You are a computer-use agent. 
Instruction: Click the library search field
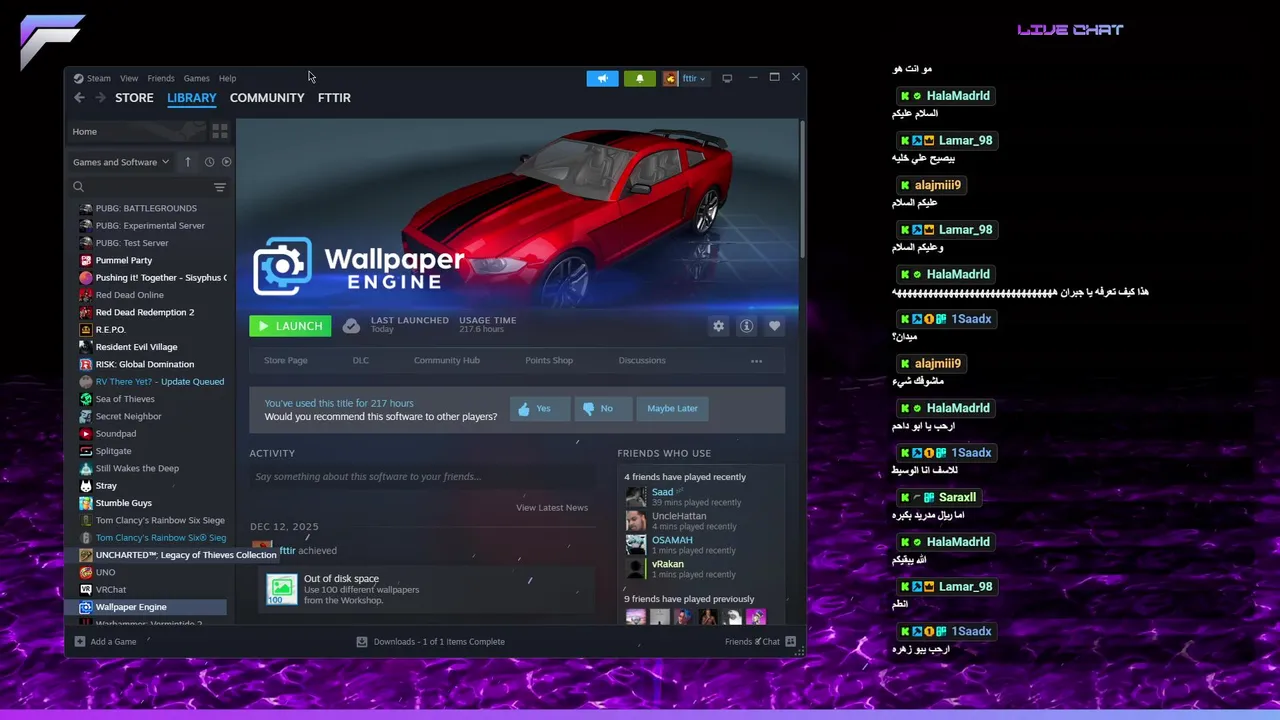pyautogui.click(x=140, y=187)
